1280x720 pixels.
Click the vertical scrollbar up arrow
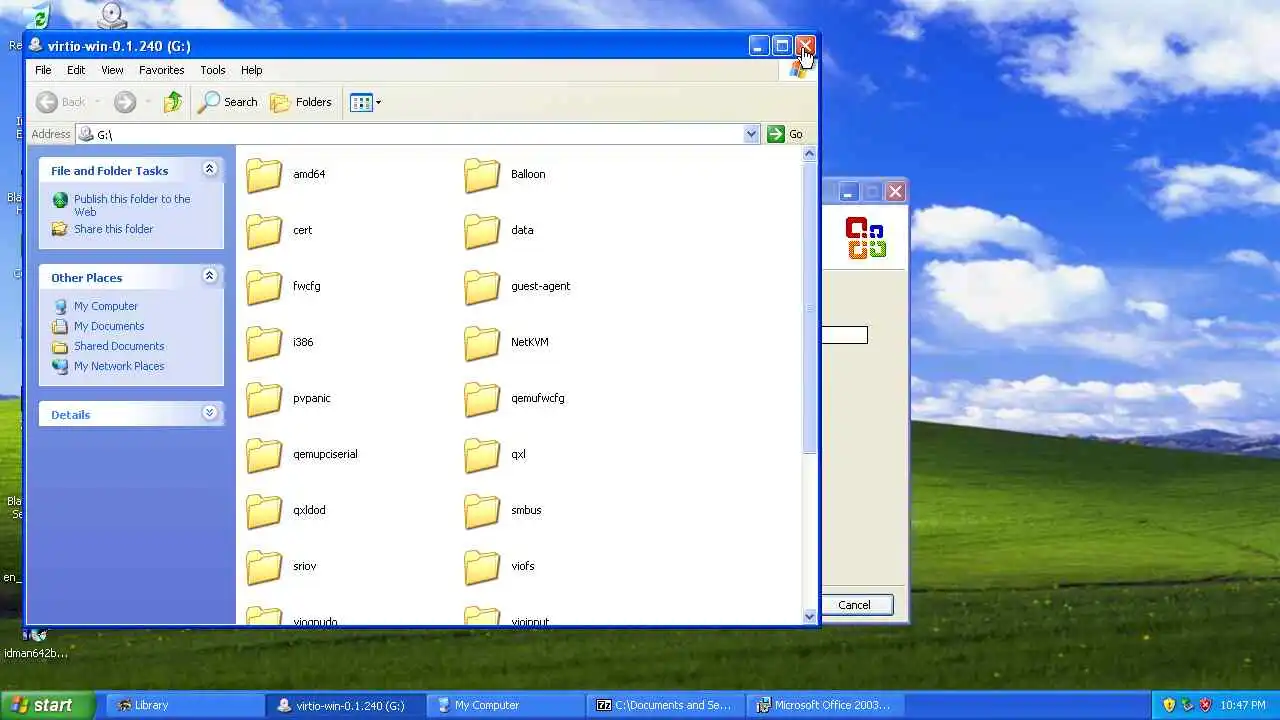pyautogui.click(x=810, y=154)
